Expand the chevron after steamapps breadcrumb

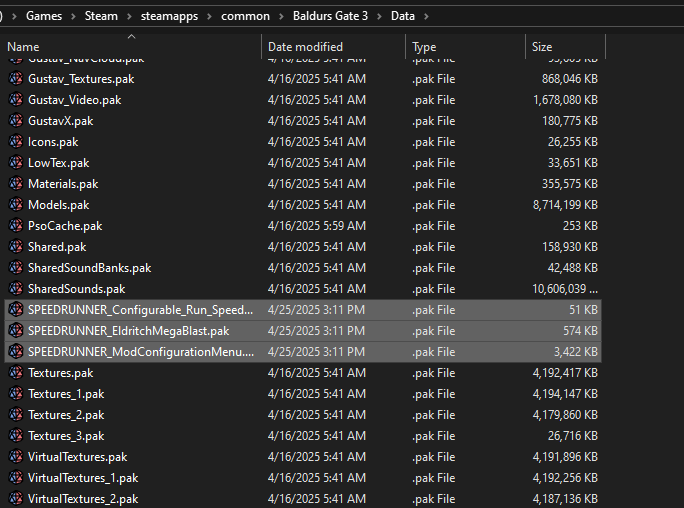[x=210, y=17]
